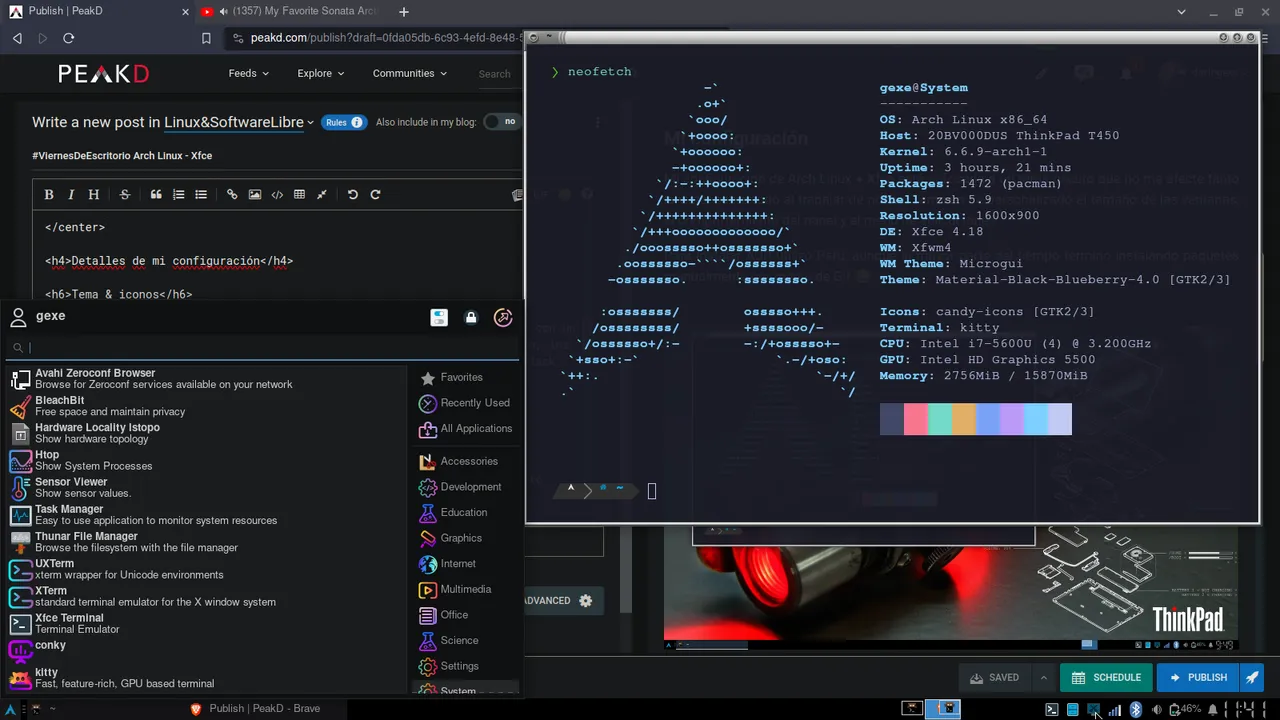This screenshot has width=1280, height=720.
Task: Click the Saved draft button
Action: point(994,677)
